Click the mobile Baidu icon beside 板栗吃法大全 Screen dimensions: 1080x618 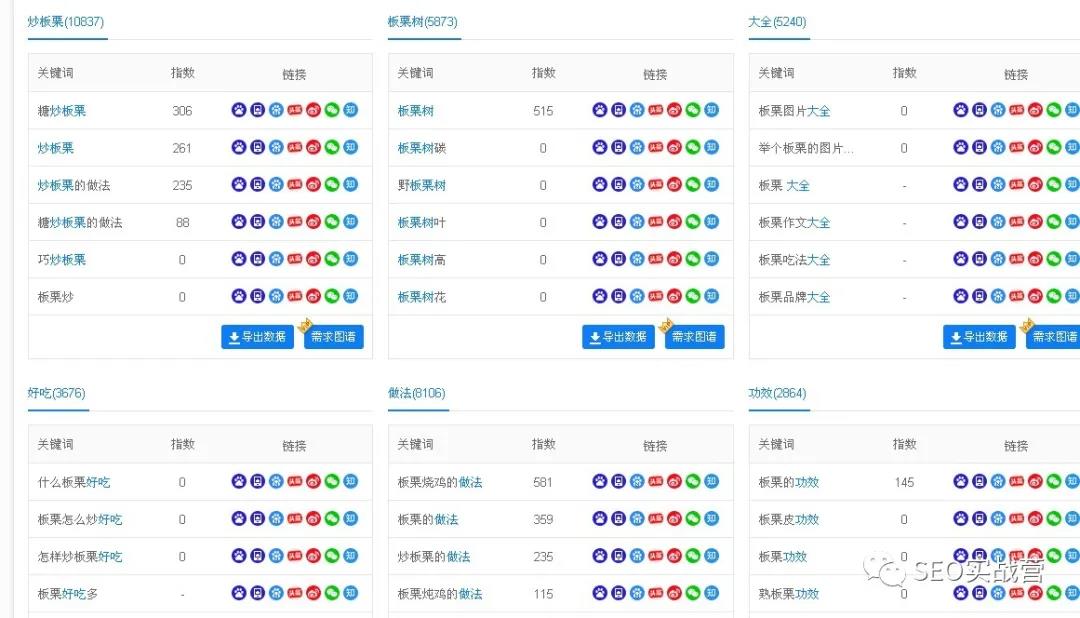click(977, 259)
